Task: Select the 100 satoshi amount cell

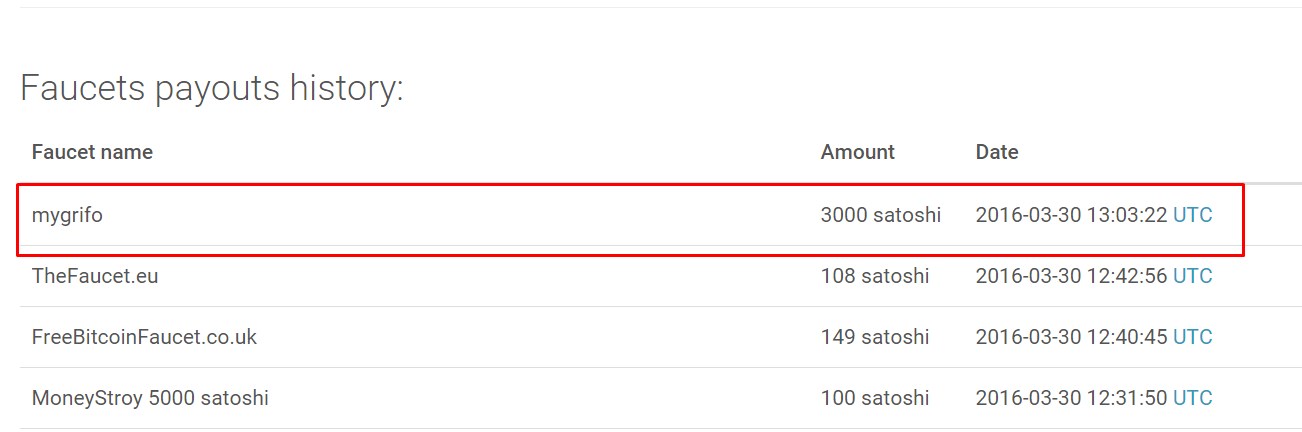Action: point(874,398)
